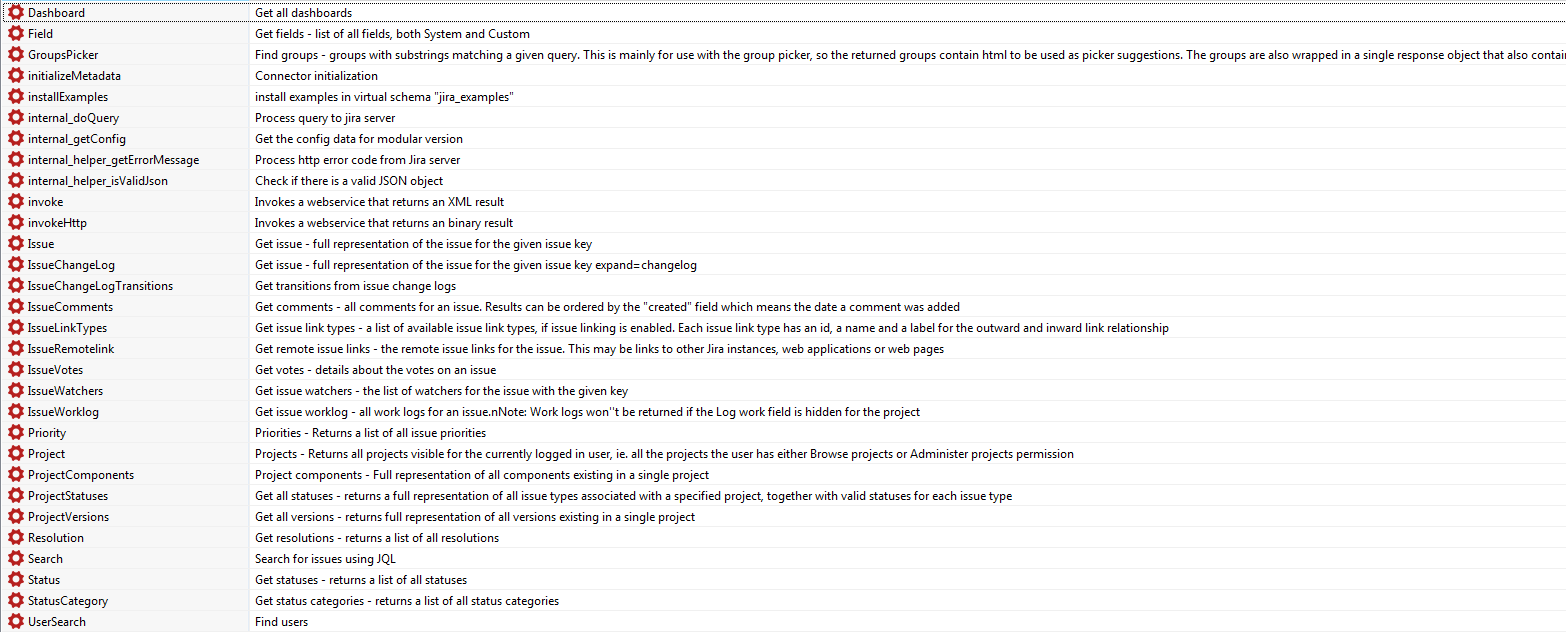Image resolution: width=1566 pixels, height=632 pixels.
Task: Click the gear icon beside installExamples
Action: coord(16,97)
